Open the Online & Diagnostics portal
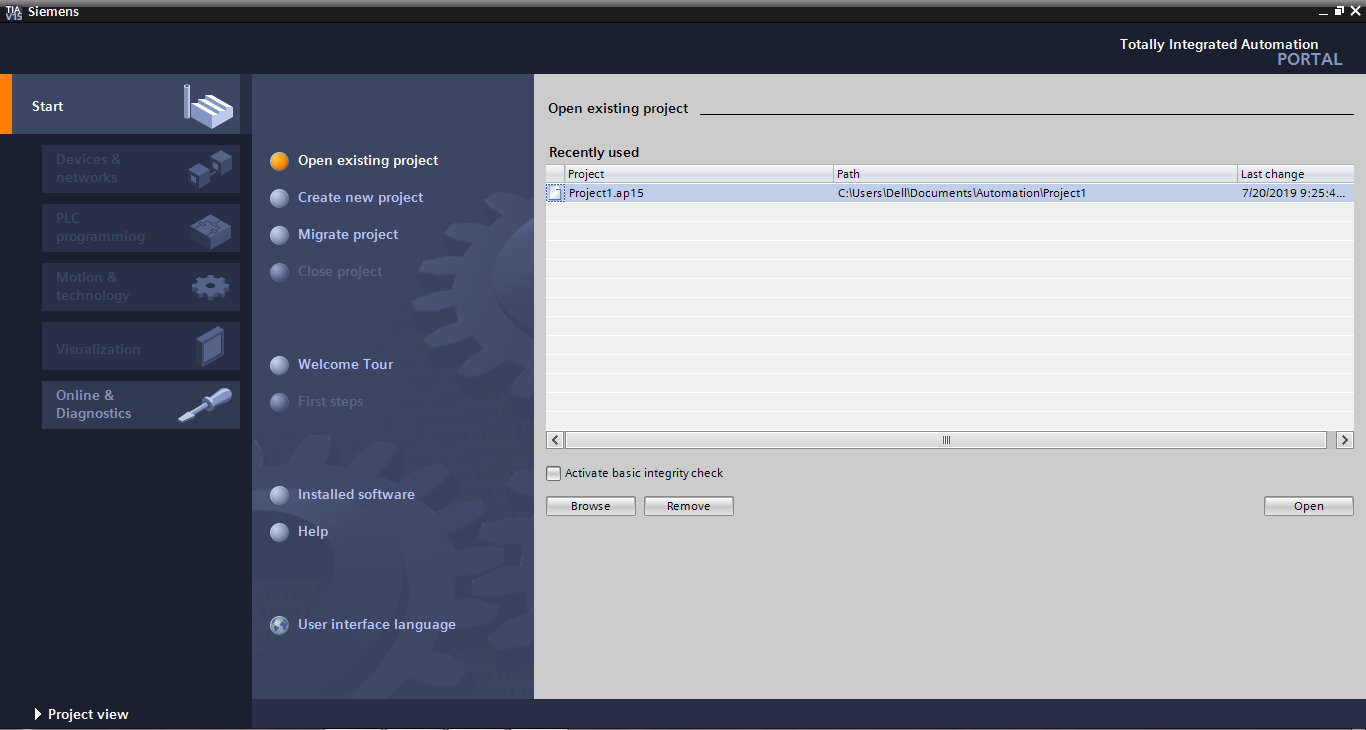This screenshot has width=1366, height=730. pos(141,405)
